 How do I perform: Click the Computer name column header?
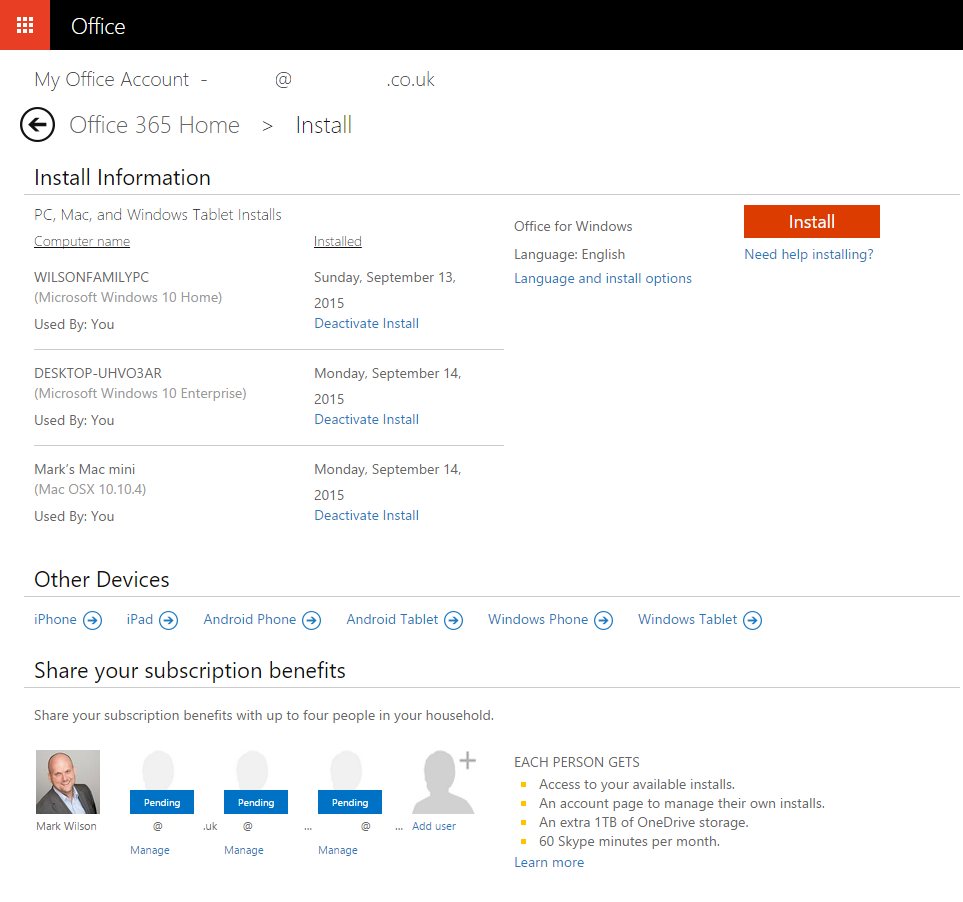point(82,241)
